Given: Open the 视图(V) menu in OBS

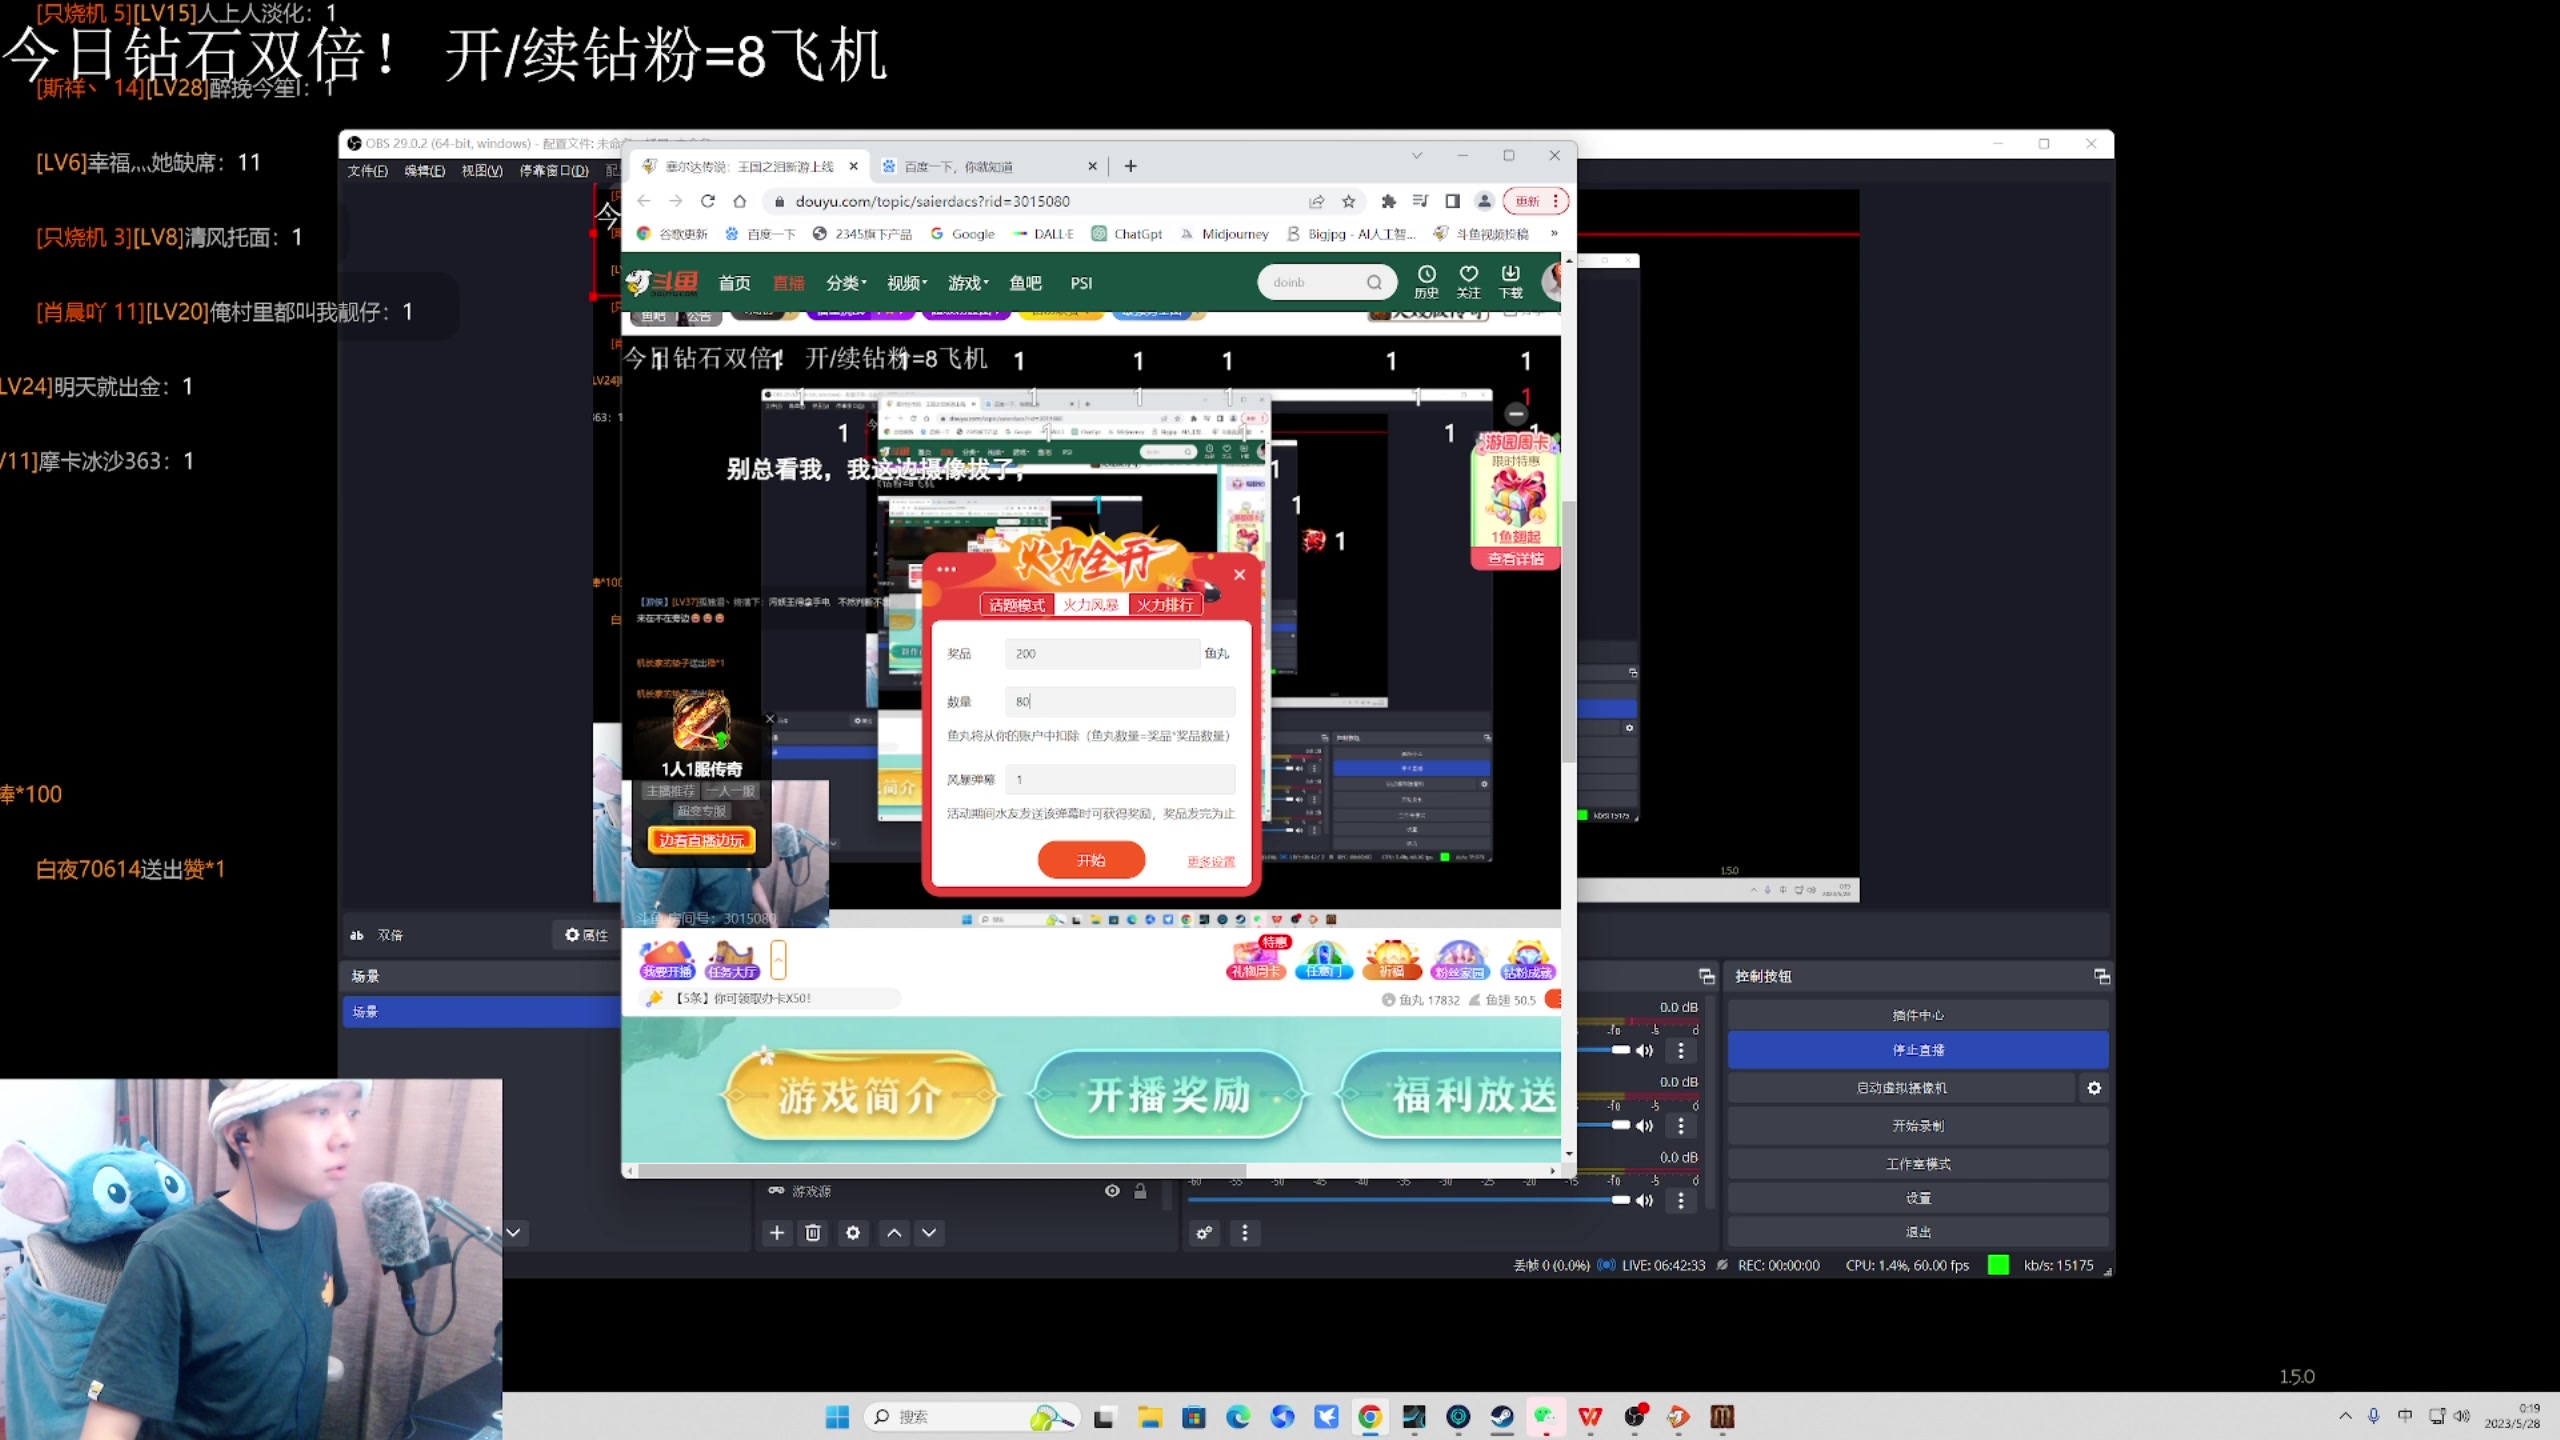Looking at the screenshot, I should coord(482,170).
